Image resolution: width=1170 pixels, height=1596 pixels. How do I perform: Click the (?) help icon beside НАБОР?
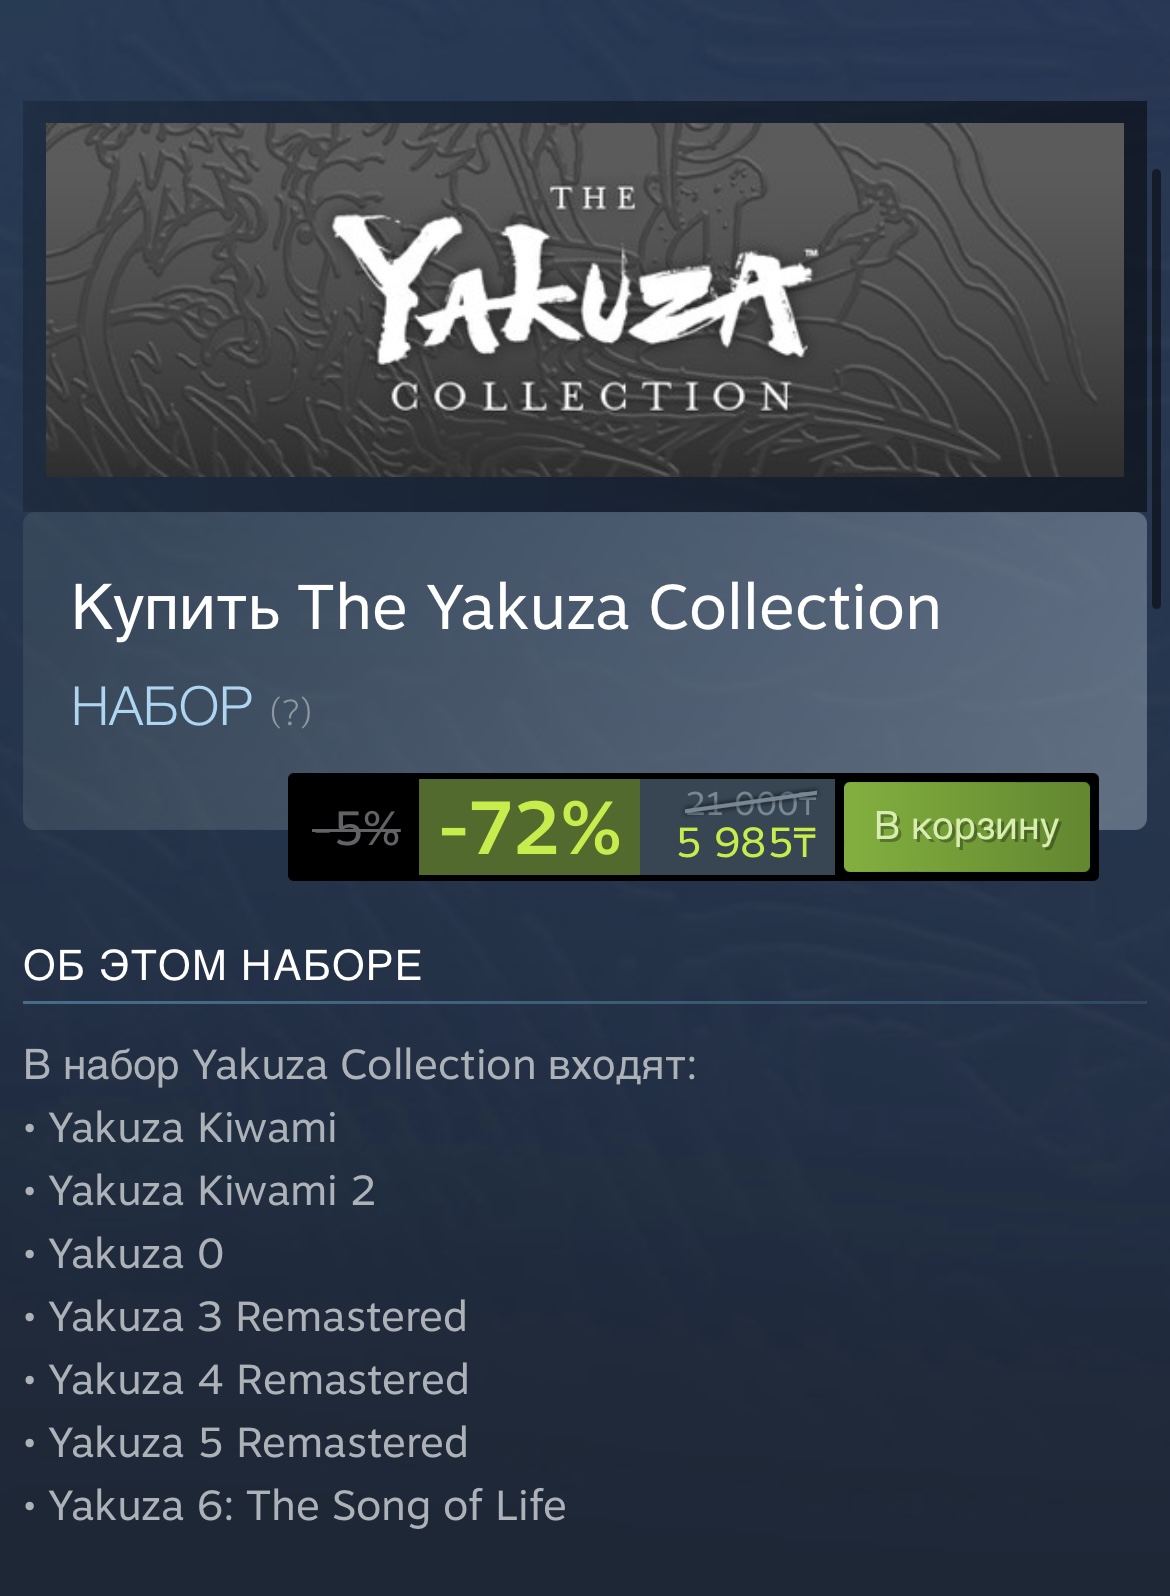click(291, 712)
